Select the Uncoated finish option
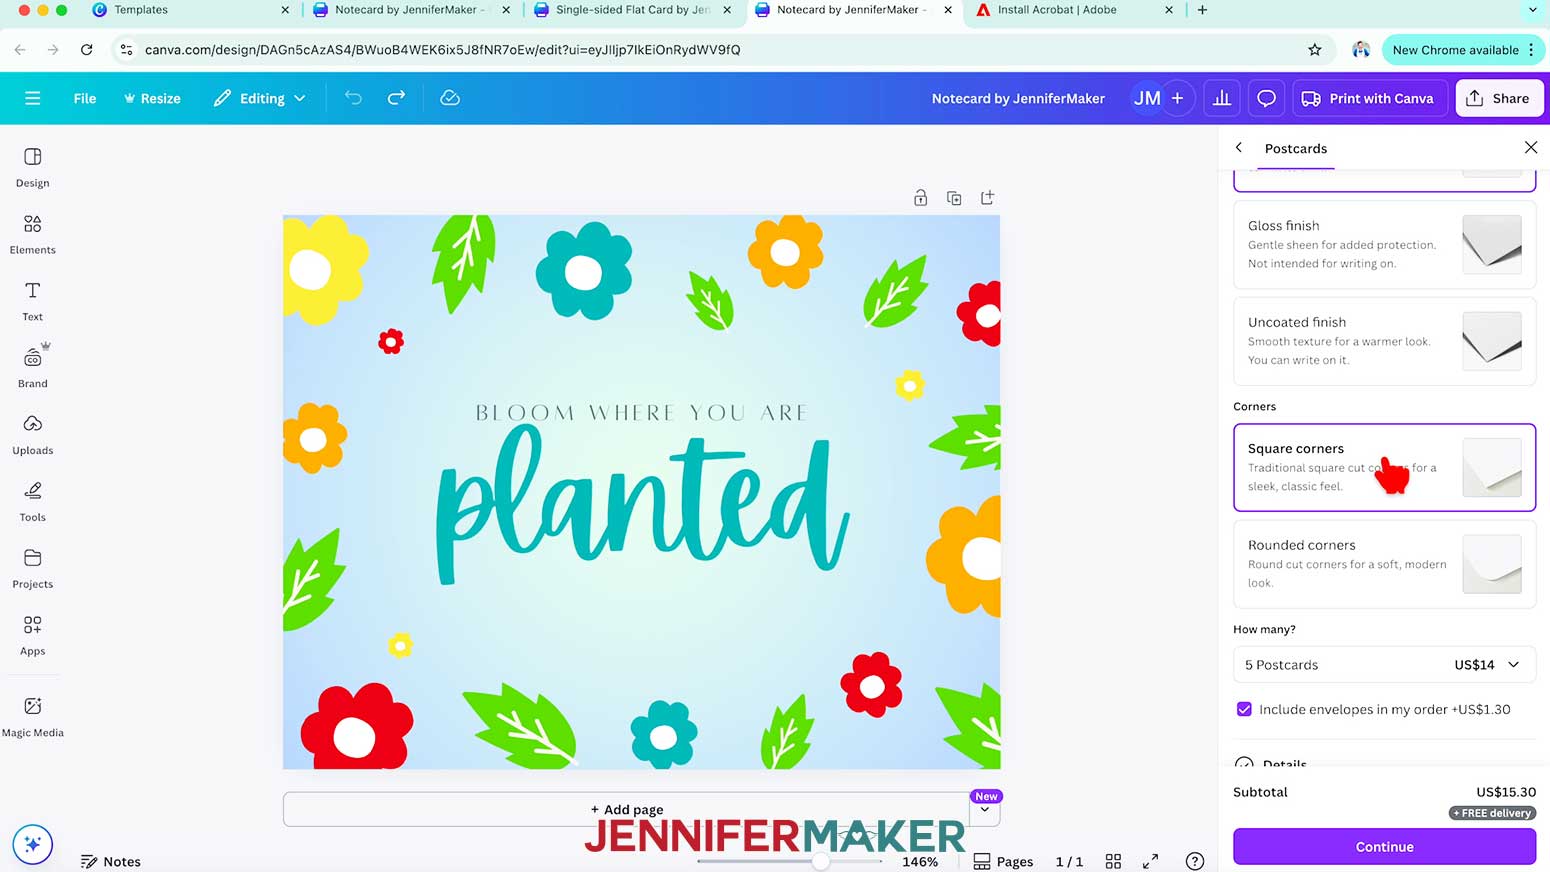1550x872 pixels. 1384,341
